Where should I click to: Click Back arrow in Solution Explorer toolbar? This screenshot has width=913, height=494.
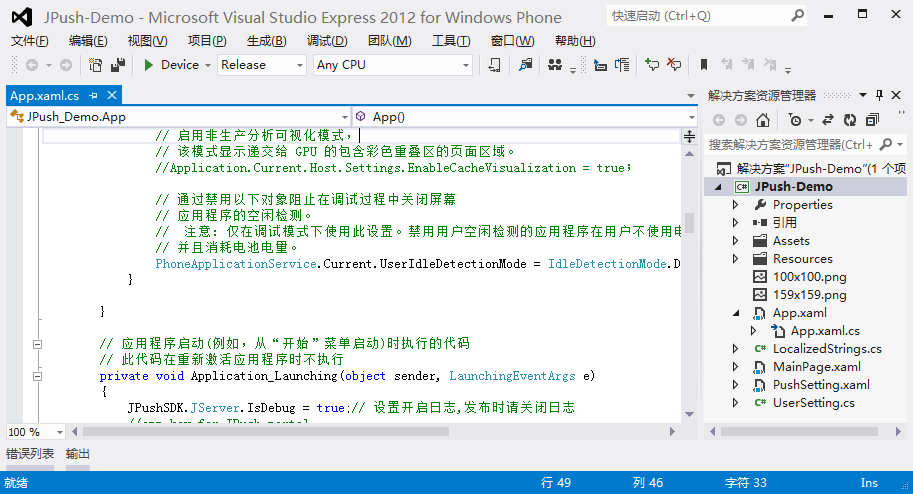coord(719,120)
